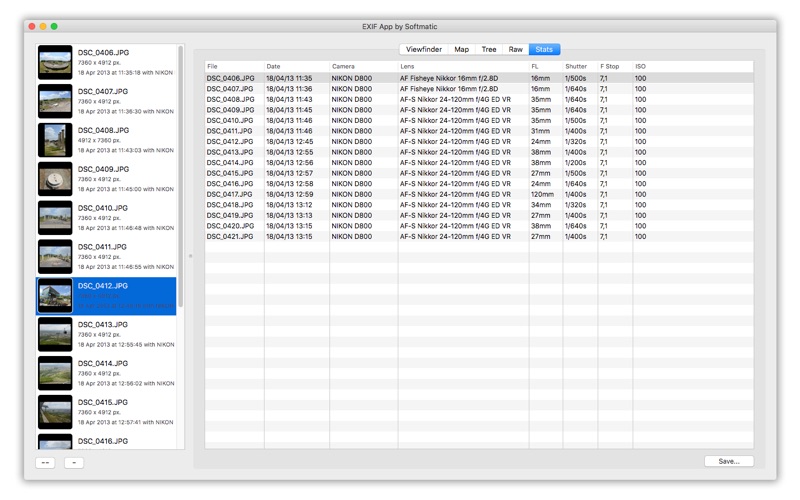Sort table by FL column header

click(x=546, y=66)
